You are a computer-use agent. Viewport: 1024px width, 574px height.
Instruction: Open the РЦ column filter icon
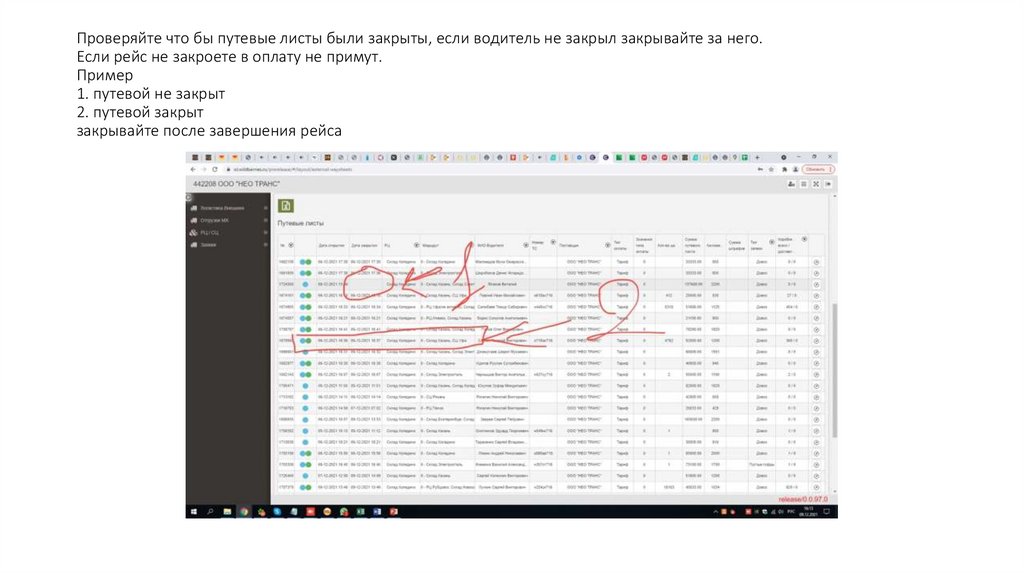point(416,246)
